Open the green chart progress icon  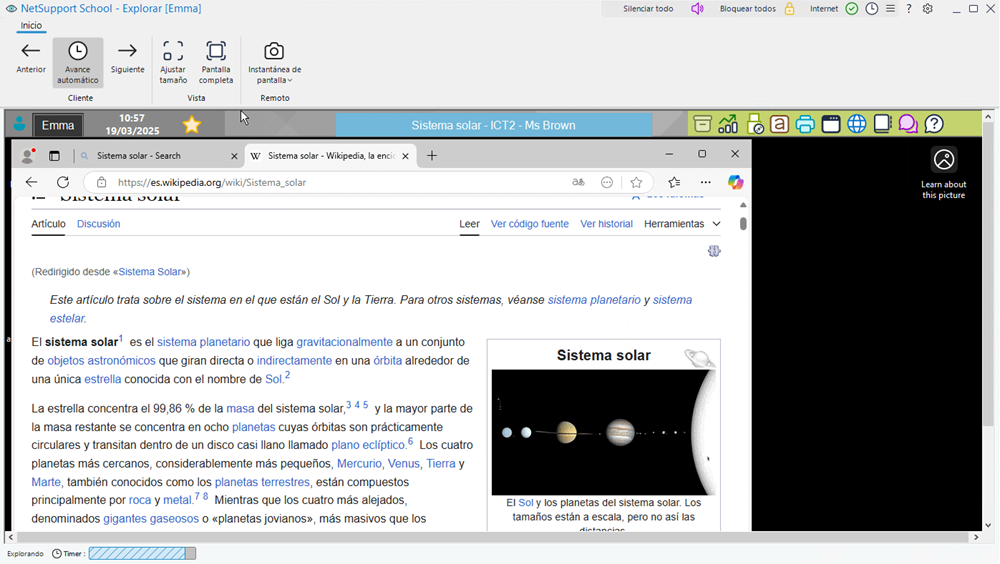(x=728, y=124)
